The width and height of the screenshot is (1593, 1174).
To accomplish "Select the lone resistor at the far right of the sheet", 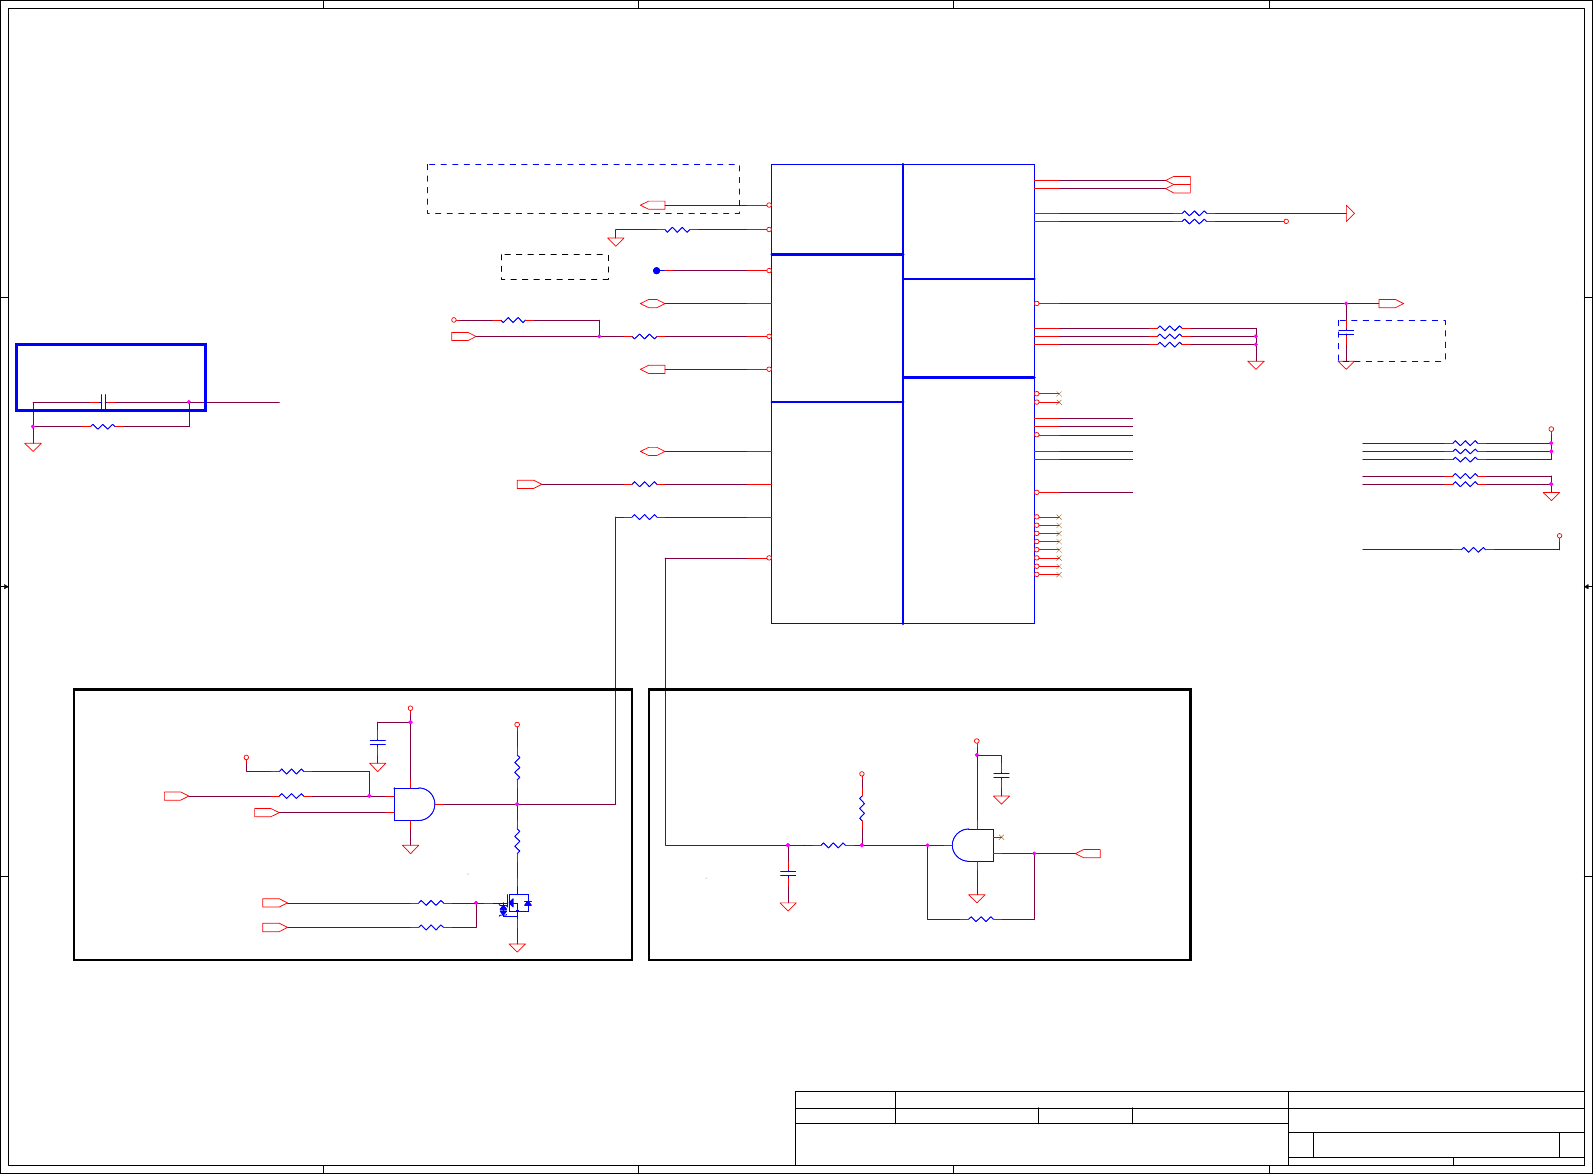I will (1473, 549).
